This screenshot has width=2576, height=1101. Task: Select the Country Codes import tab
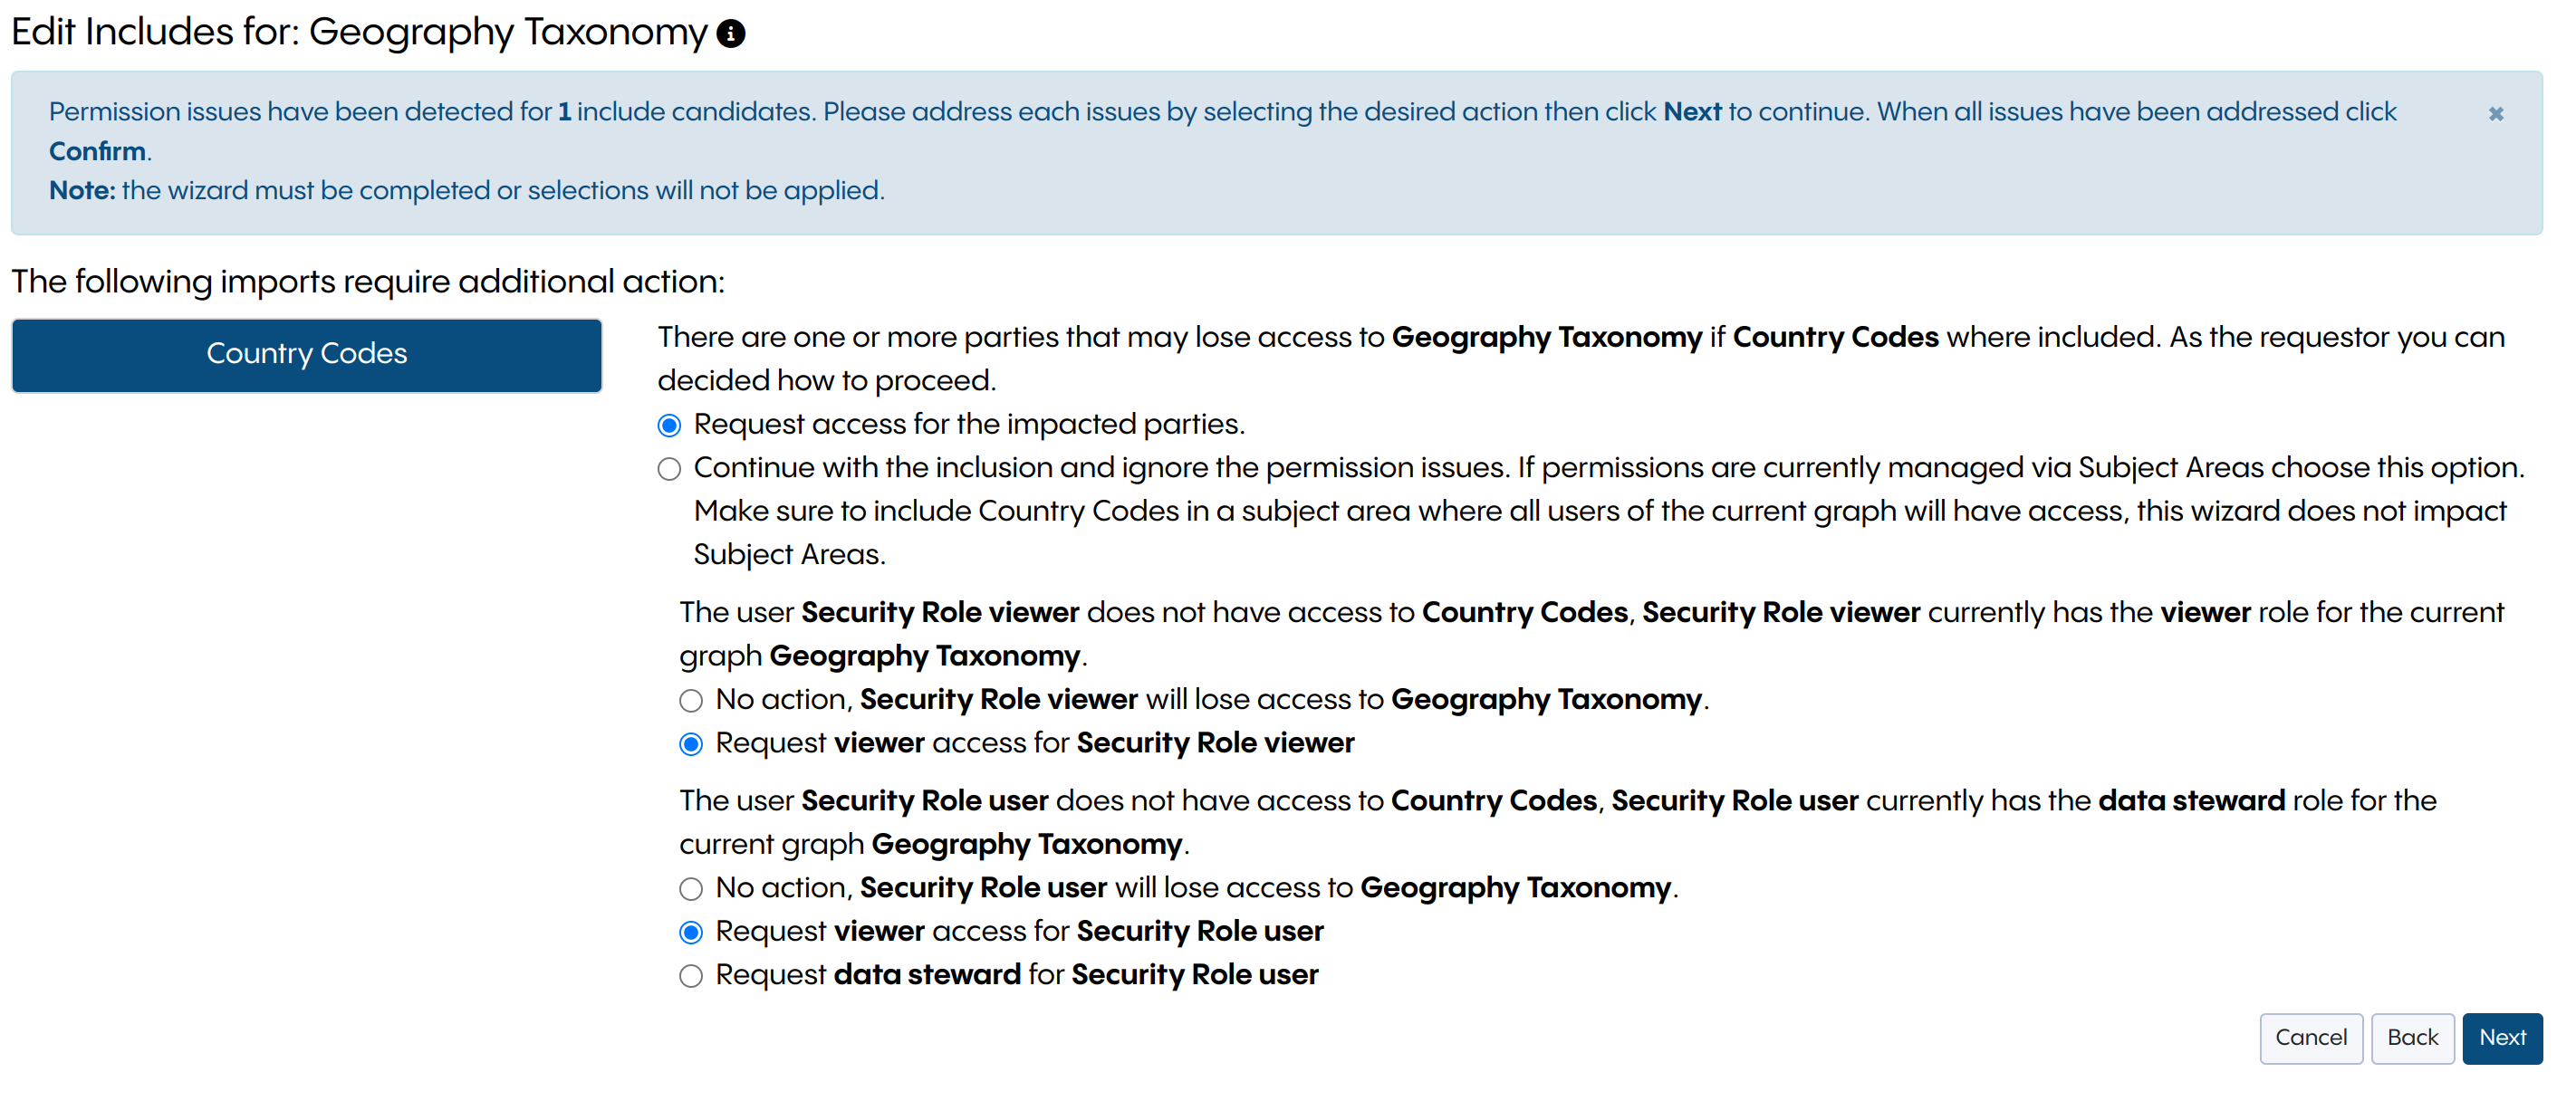(x=306, y=354)
